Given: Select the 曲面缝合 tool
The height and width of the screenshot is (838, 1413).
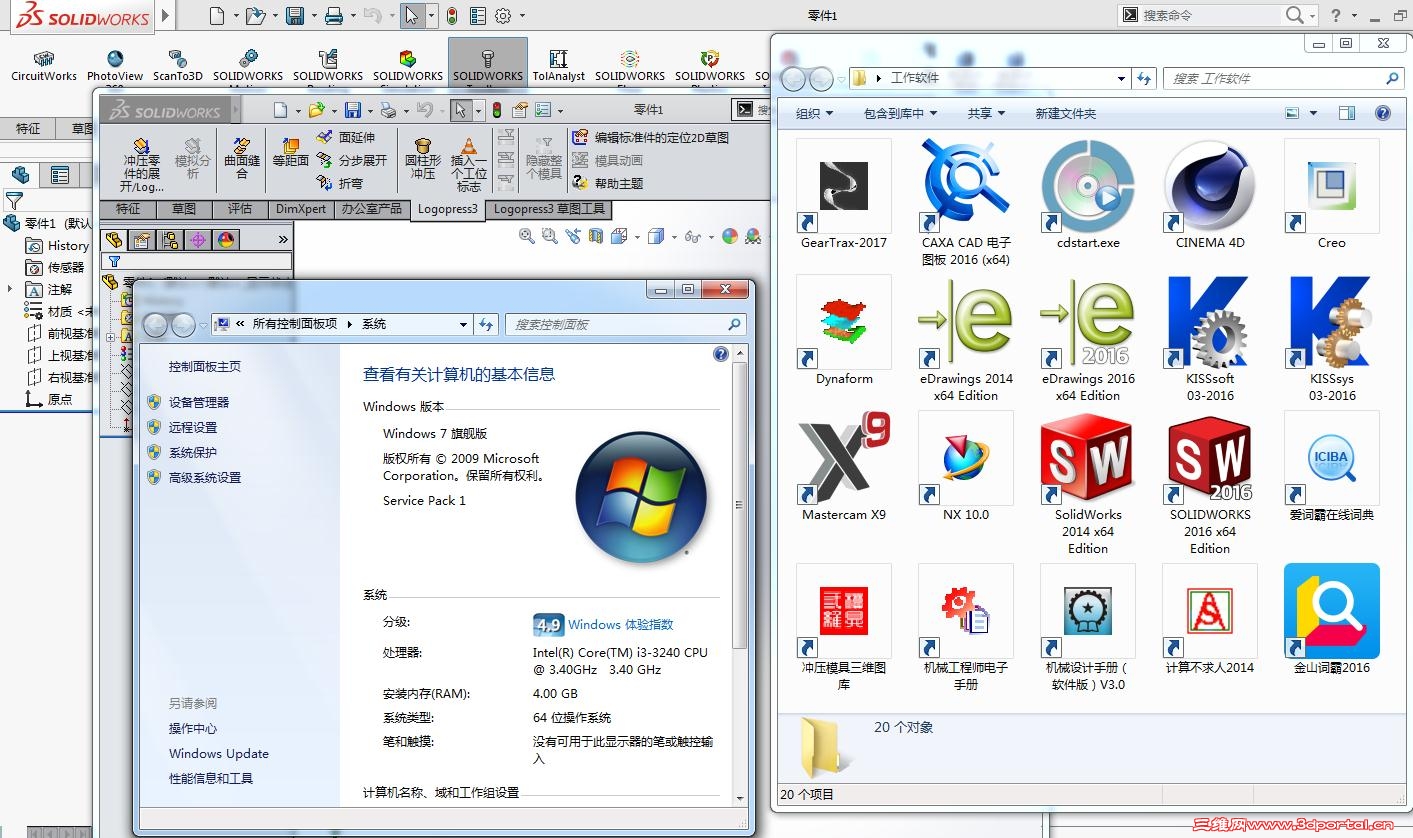Looking at the screenshot, I should pyautogui.click(x=242, y=159).
